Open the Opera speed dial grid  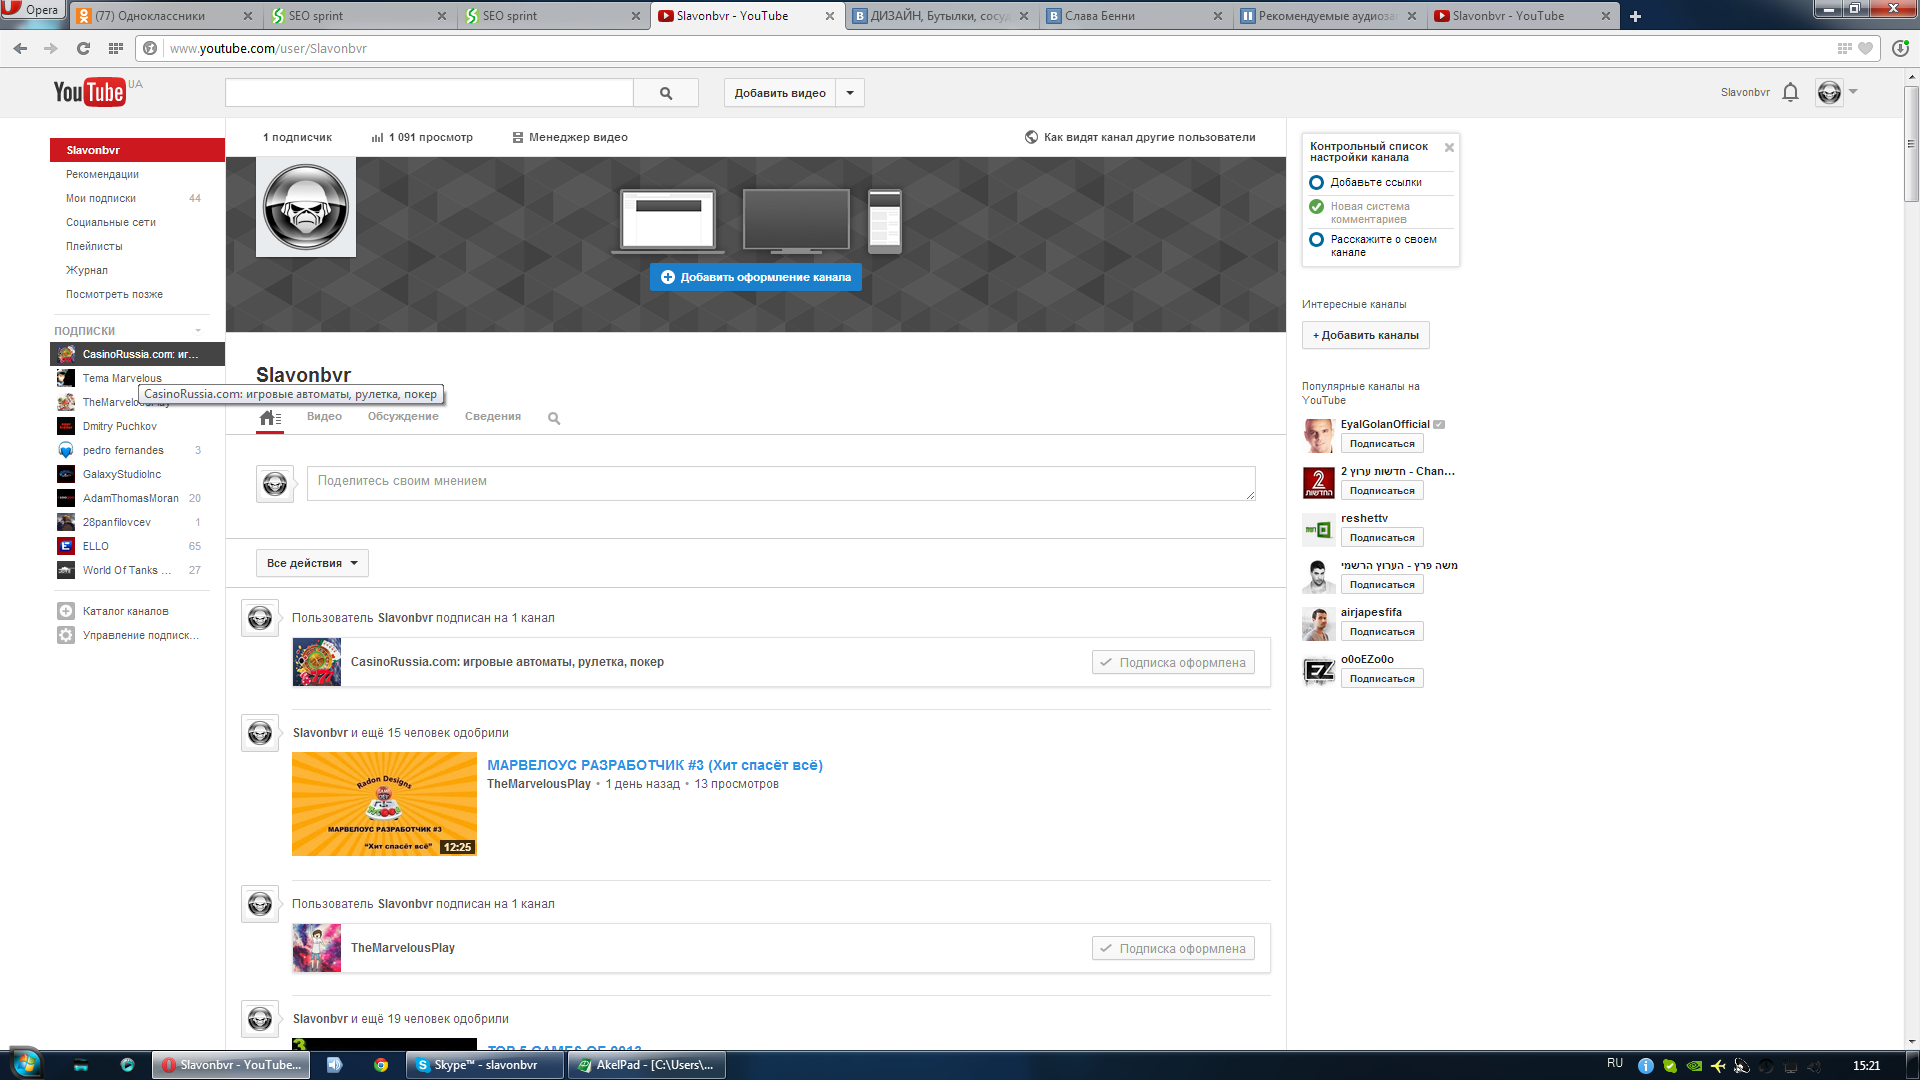[x=116, y=48]
